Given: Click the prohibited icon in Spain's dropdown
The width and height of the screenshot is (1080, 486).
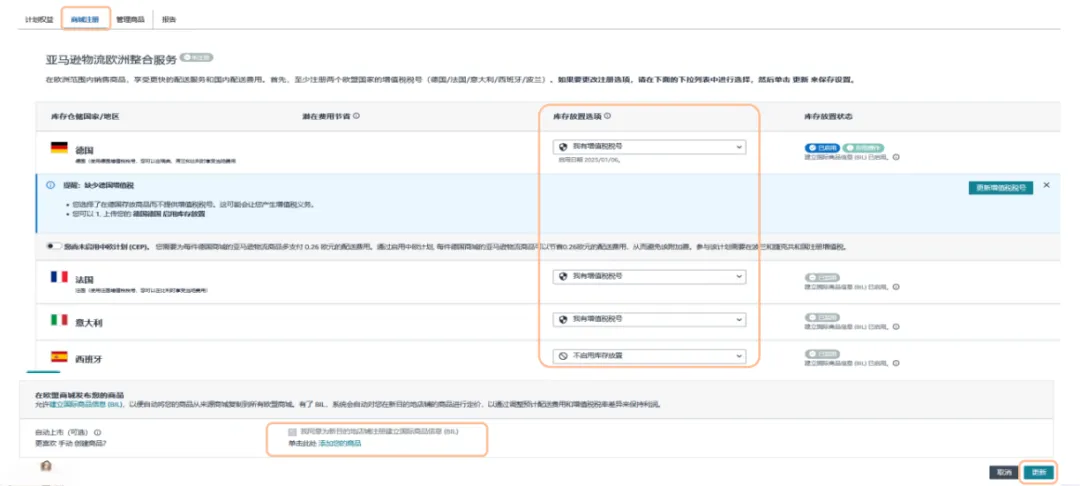Looking at the screenshot, I should (x=563, y=356).
